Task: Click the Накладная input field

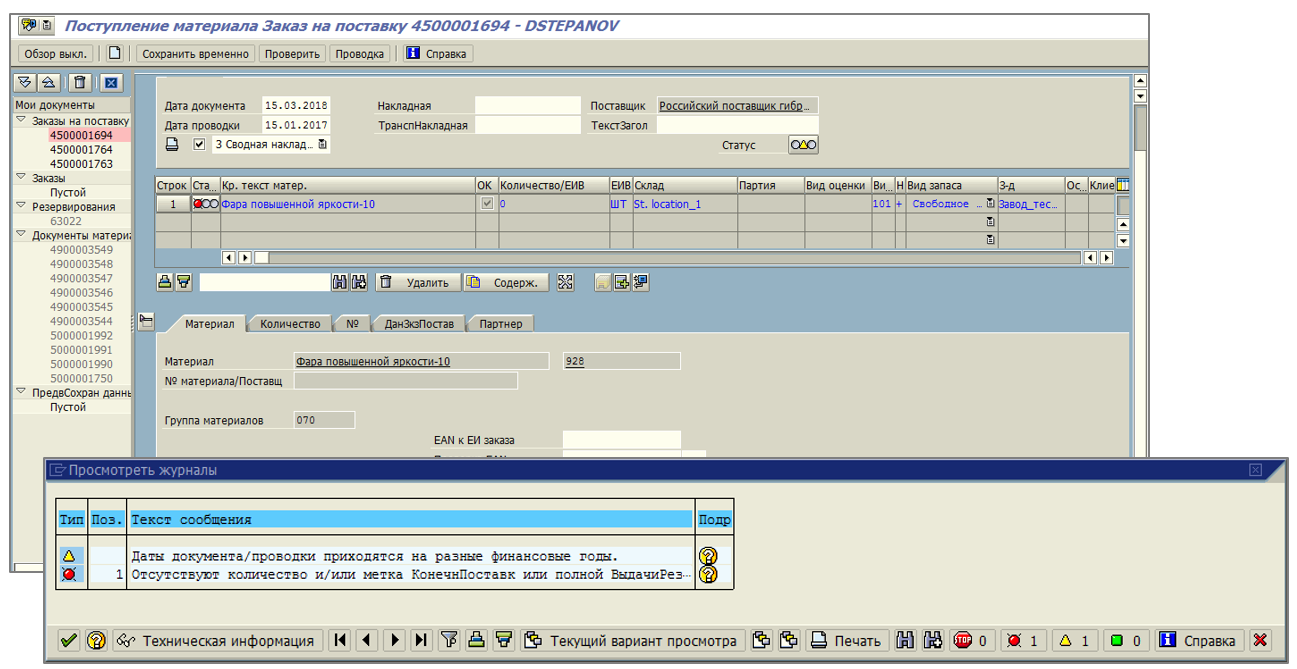Action: (527, 106)
